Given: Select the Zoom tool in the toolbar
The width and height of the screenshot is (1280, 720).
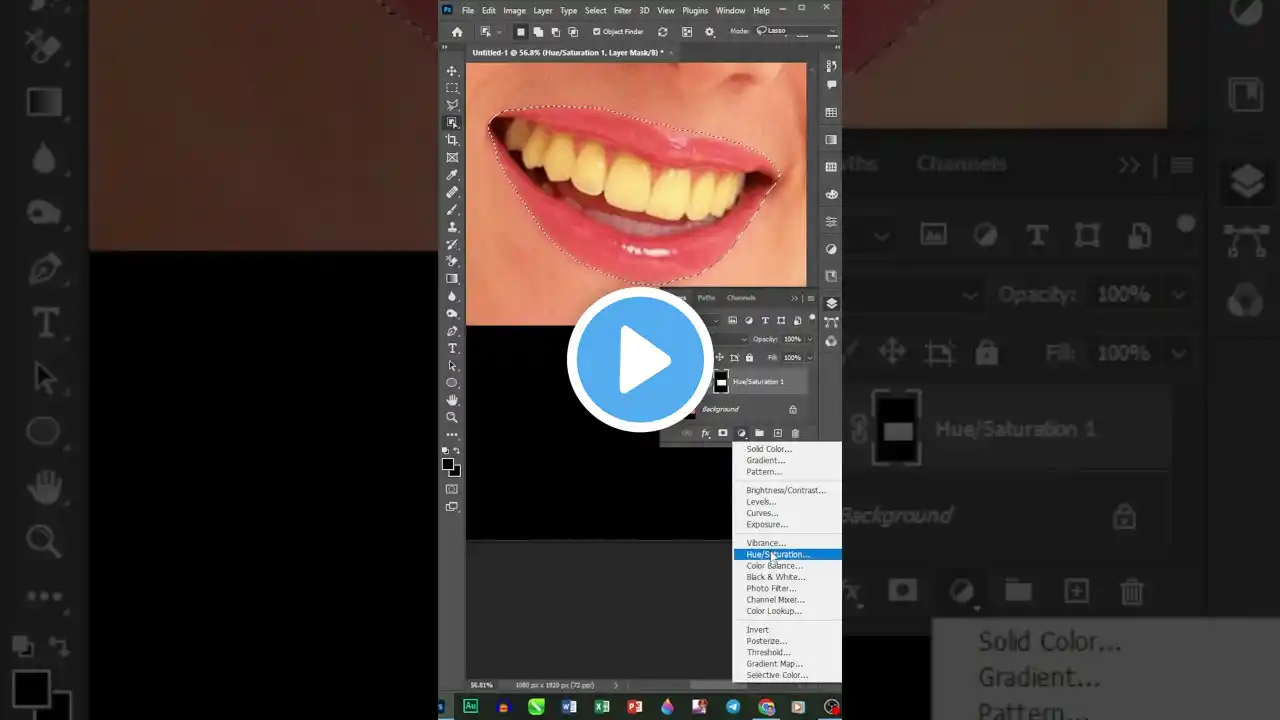Looking at the screenshot, I should tap(452, 415).
